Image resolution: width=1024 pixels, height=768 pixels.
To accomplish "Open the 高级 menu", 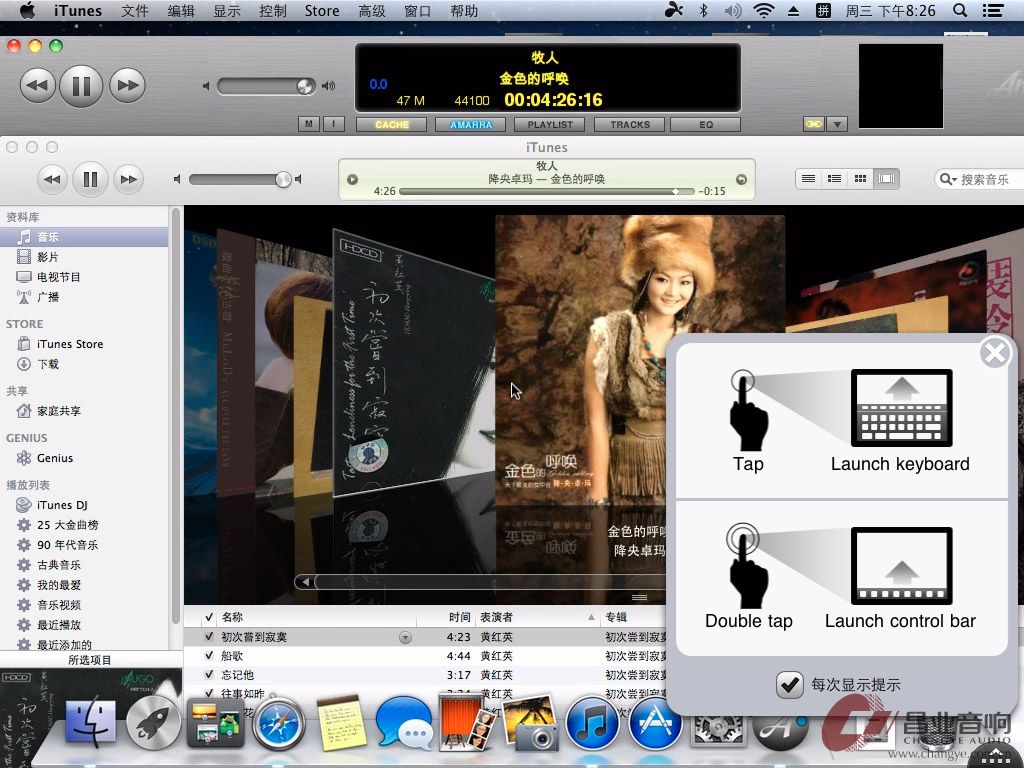I will coord(372,10).
